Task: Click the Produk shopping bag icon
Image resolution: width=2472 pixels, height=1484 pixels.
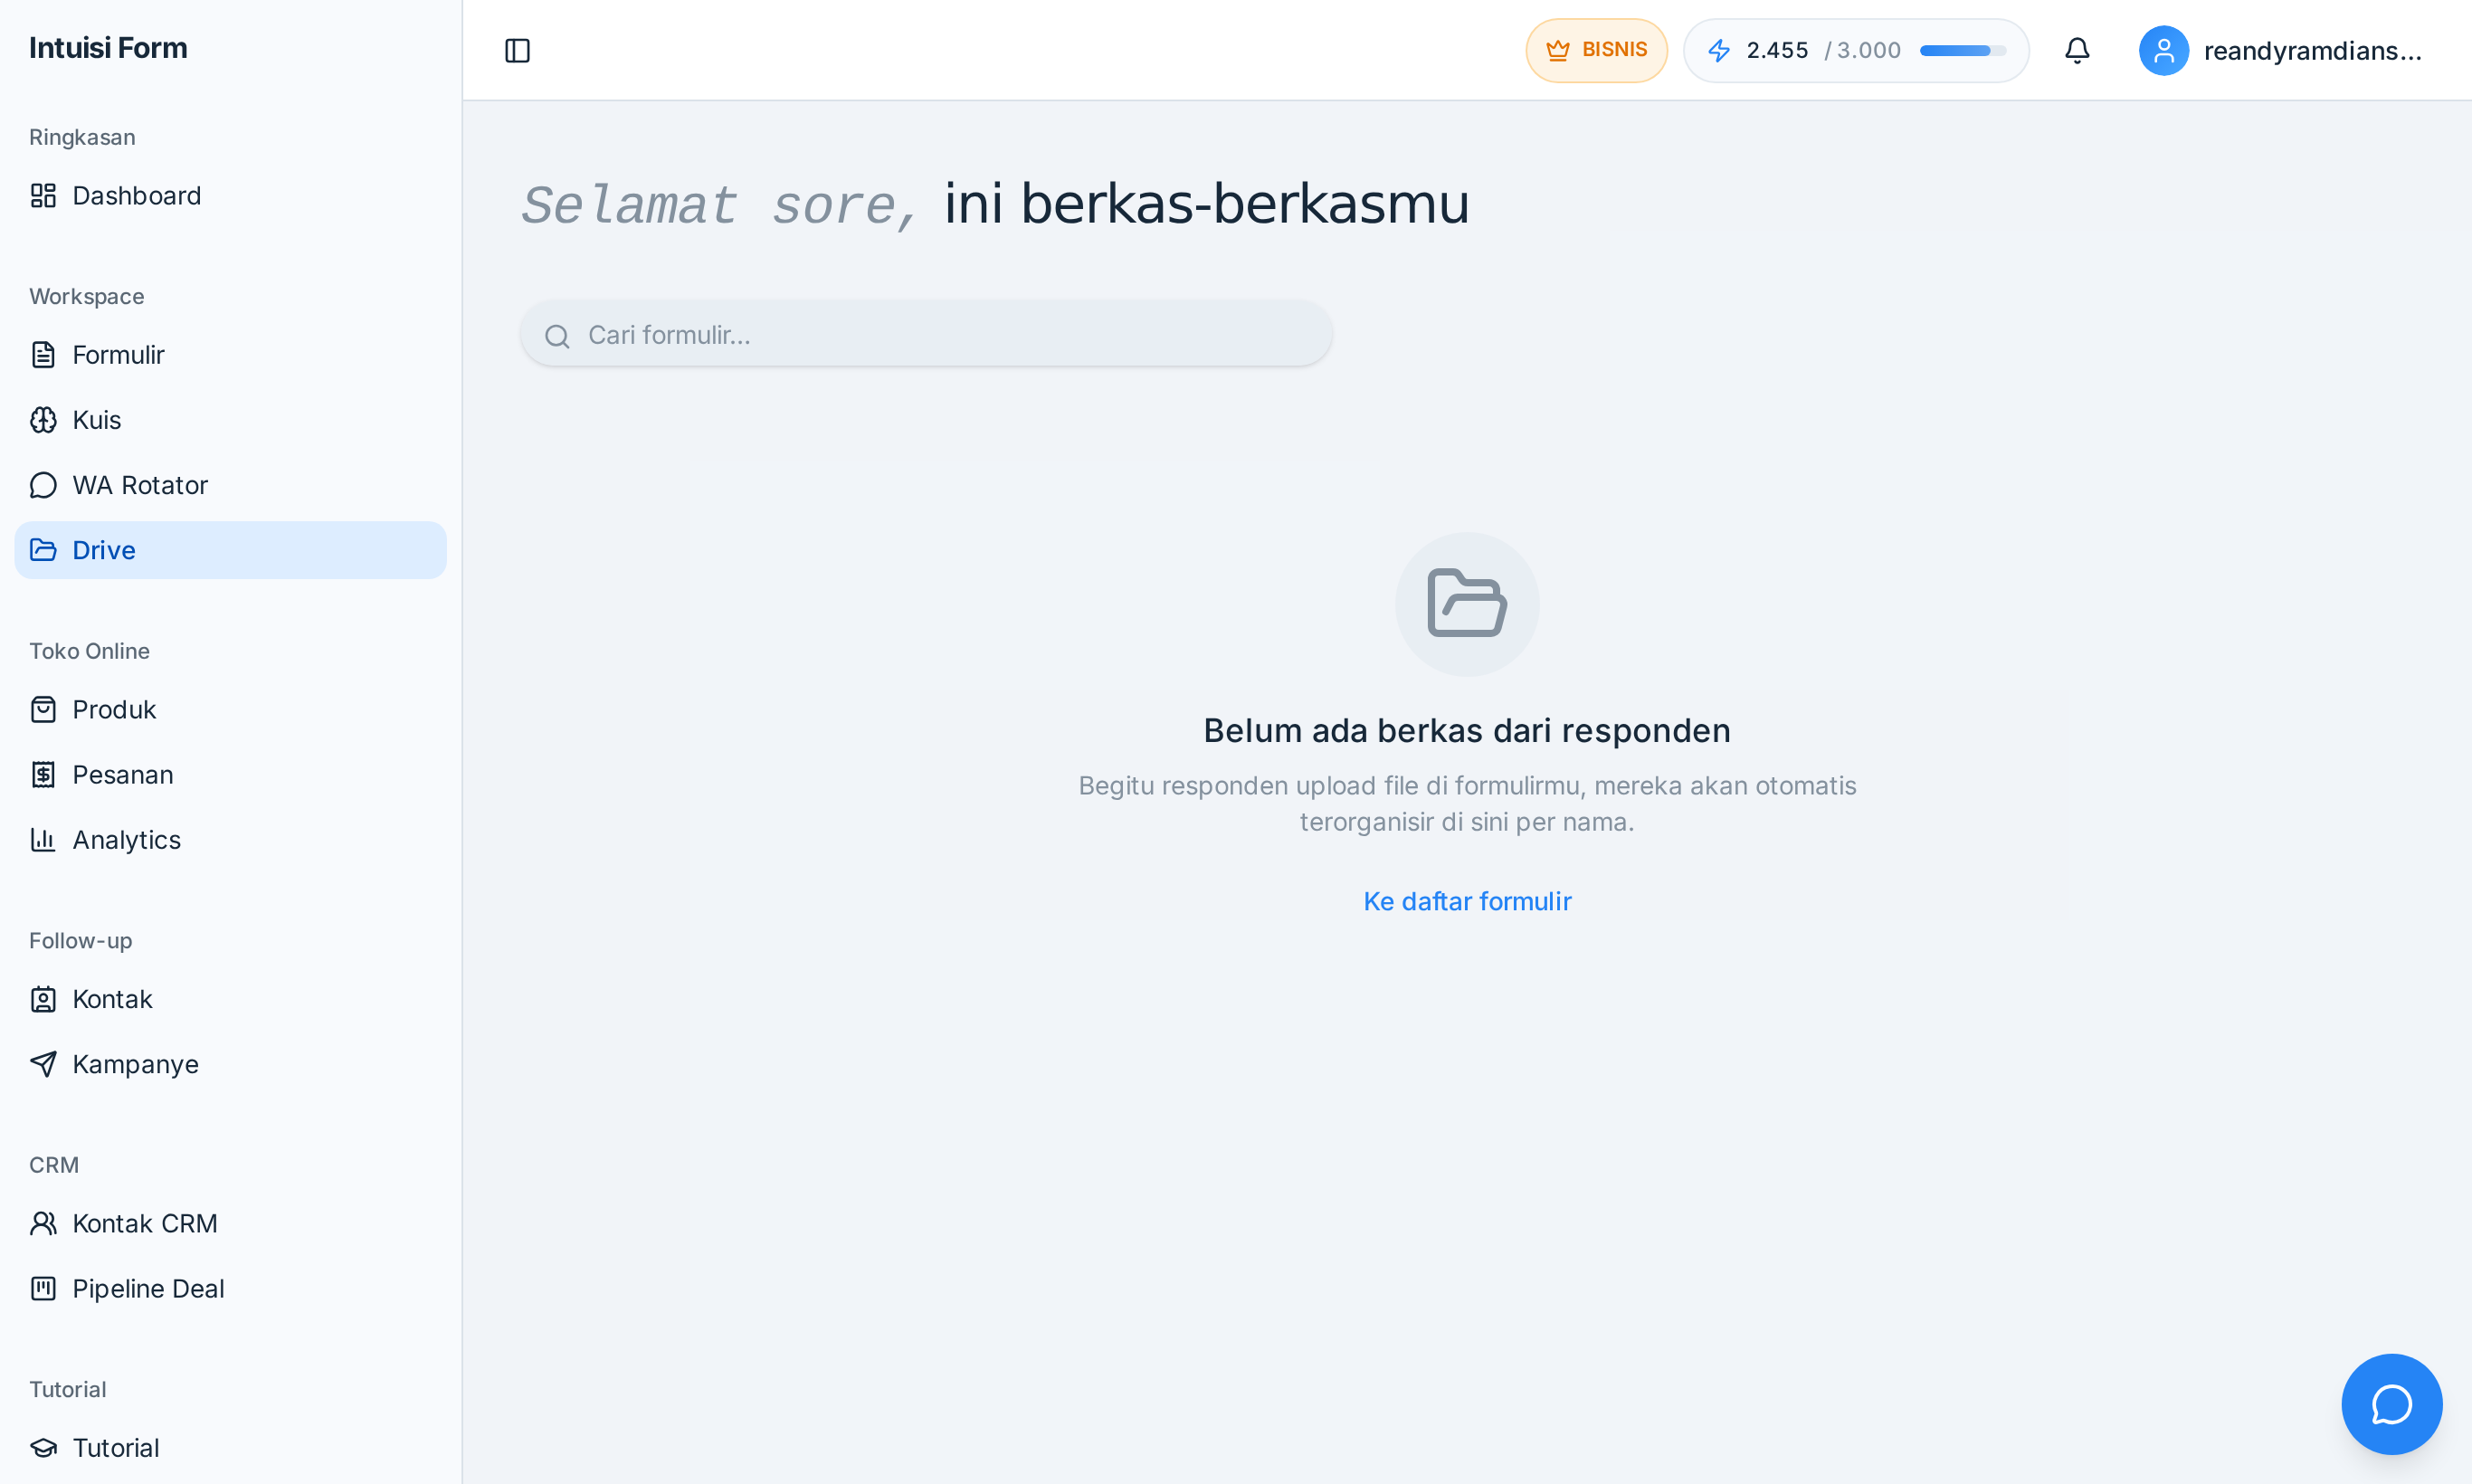Action: click(43, 710)
